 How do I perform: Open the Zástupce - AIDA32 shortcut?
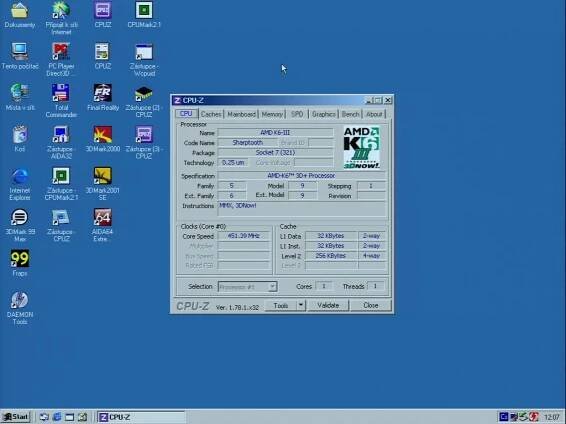61,135
